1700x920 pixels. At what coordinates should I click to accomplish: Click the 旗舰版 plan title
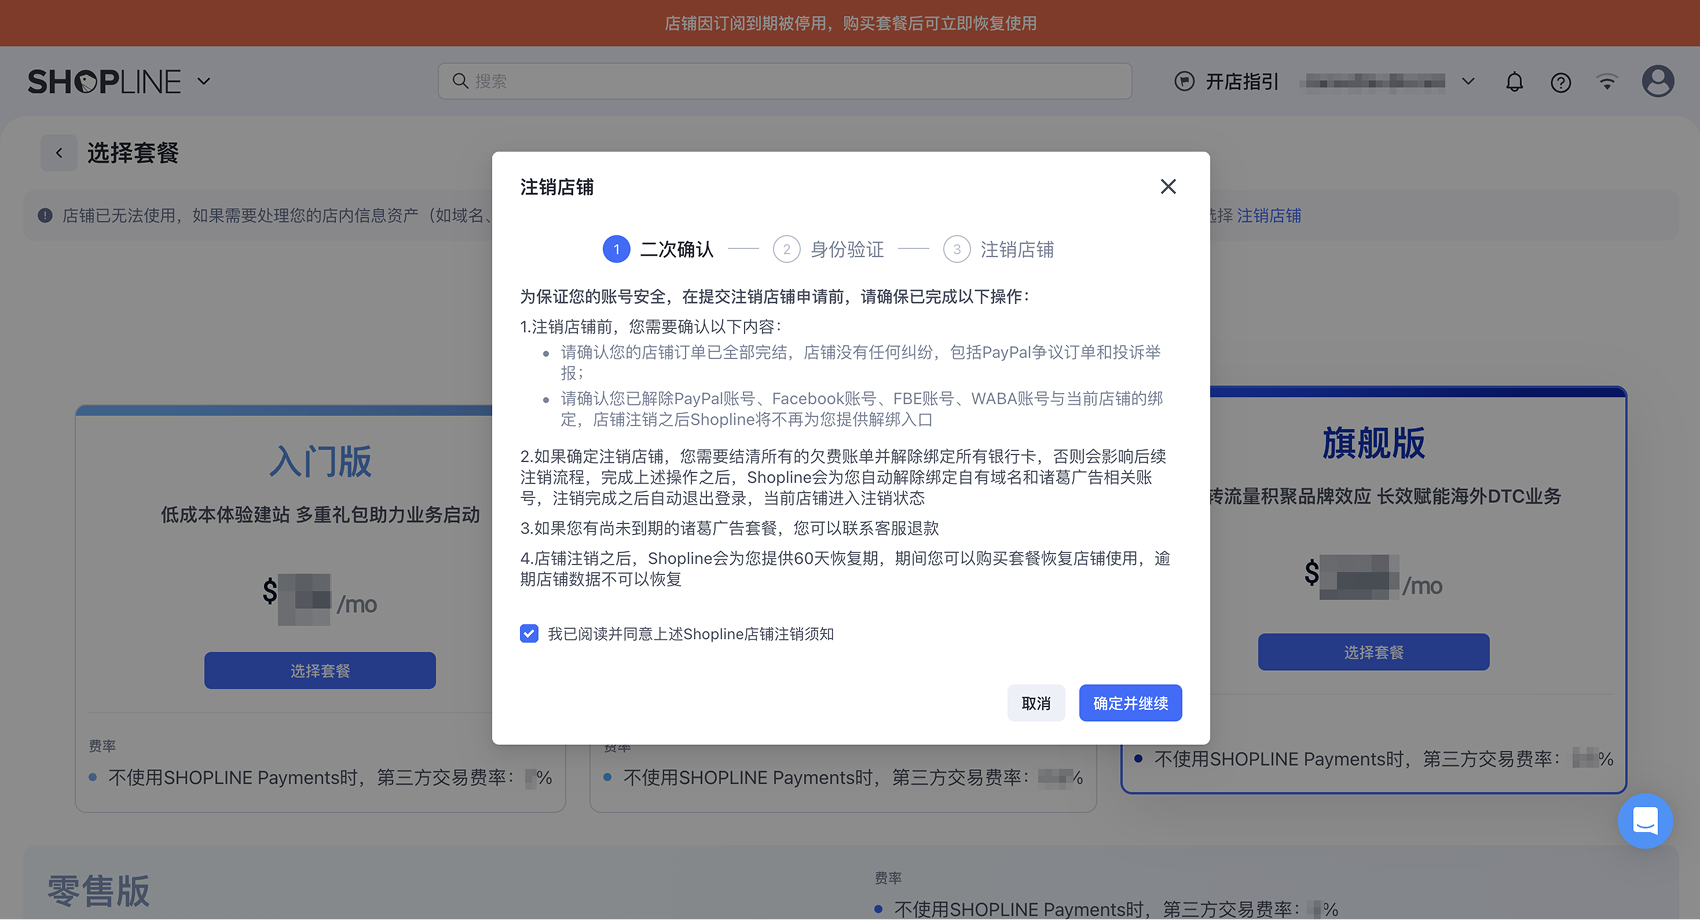click(1374, 443)
